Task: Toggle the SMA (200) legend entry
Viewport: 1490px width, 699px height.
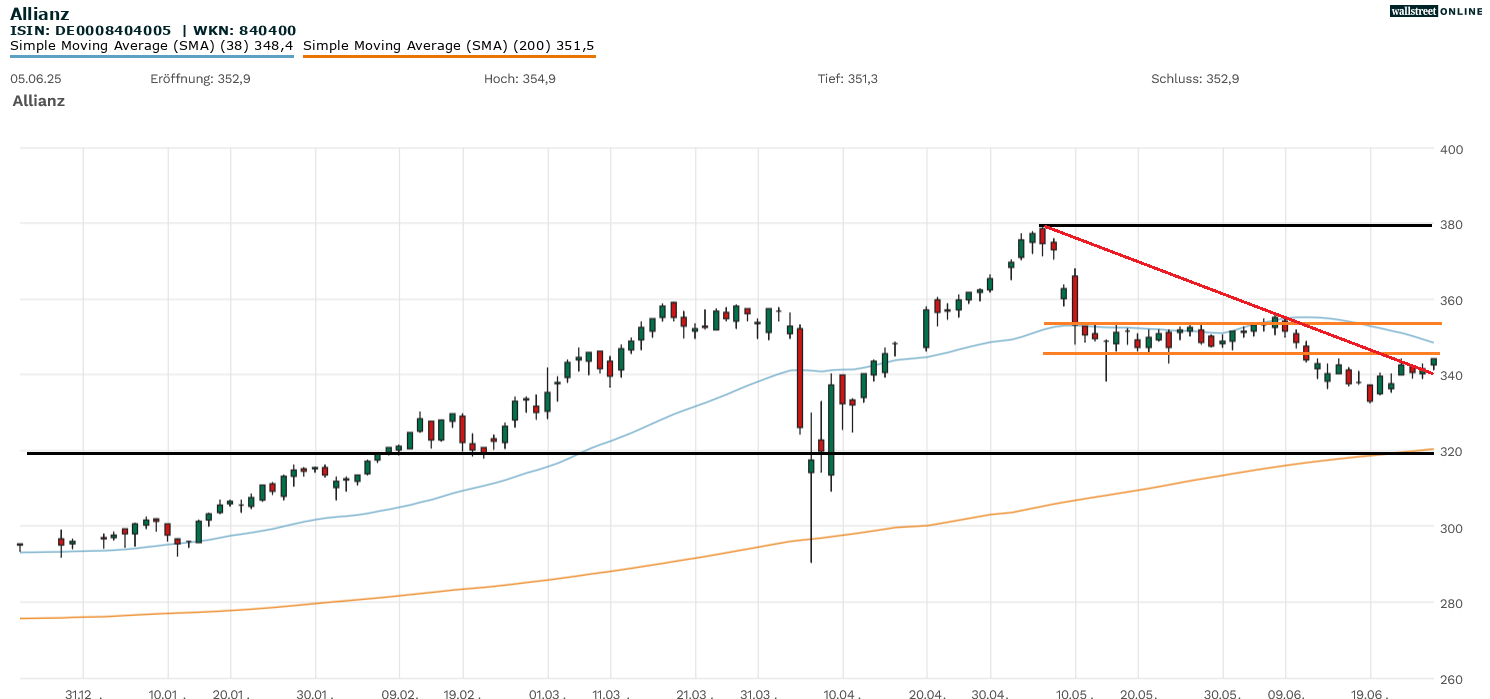Action: click(448, 46)
